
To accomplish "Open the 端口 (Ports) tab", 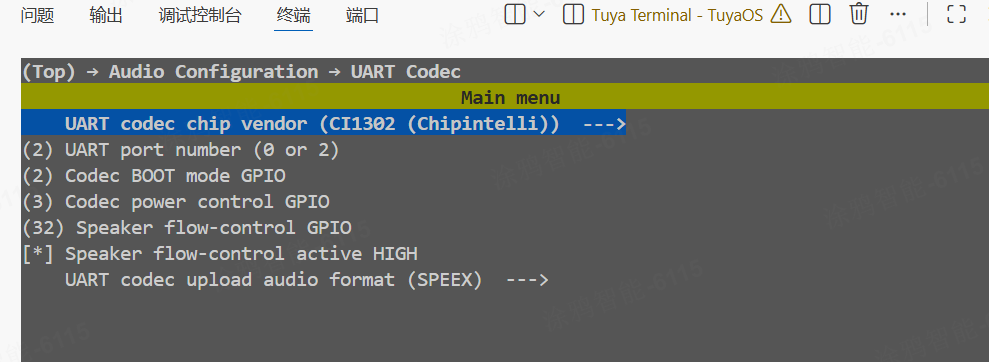I will [x=363, y=15].
